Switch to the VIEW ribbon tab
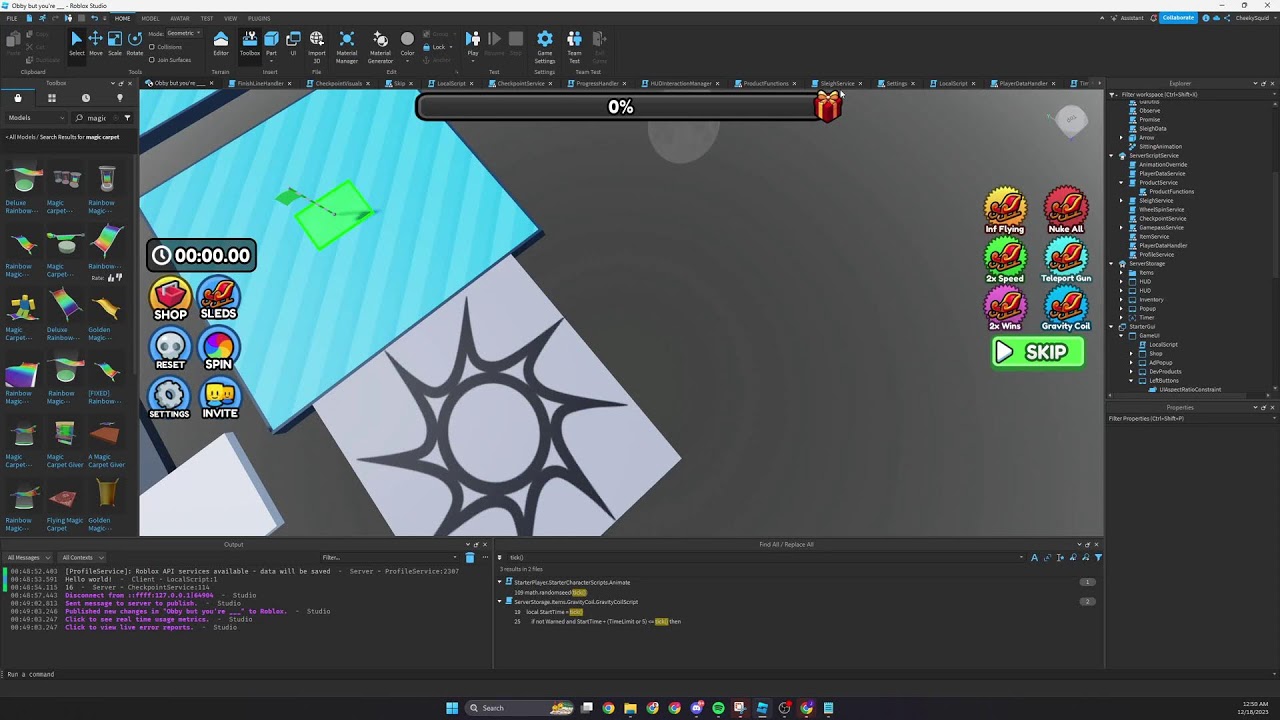The width and height of the screenshot is (1280, 720). pos(230,18)
